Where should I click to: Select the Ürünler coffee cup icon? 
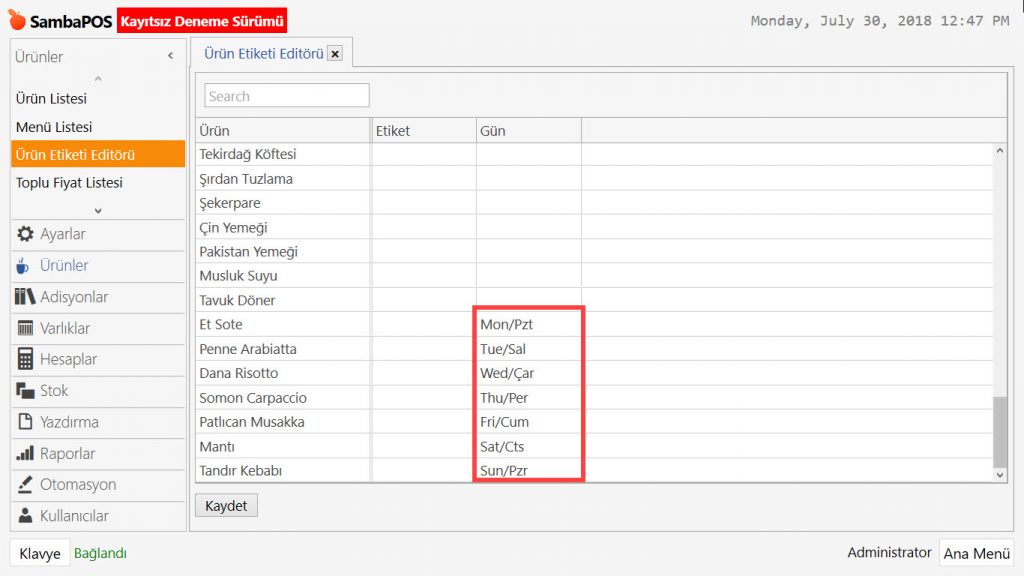[x=25, y=266]
